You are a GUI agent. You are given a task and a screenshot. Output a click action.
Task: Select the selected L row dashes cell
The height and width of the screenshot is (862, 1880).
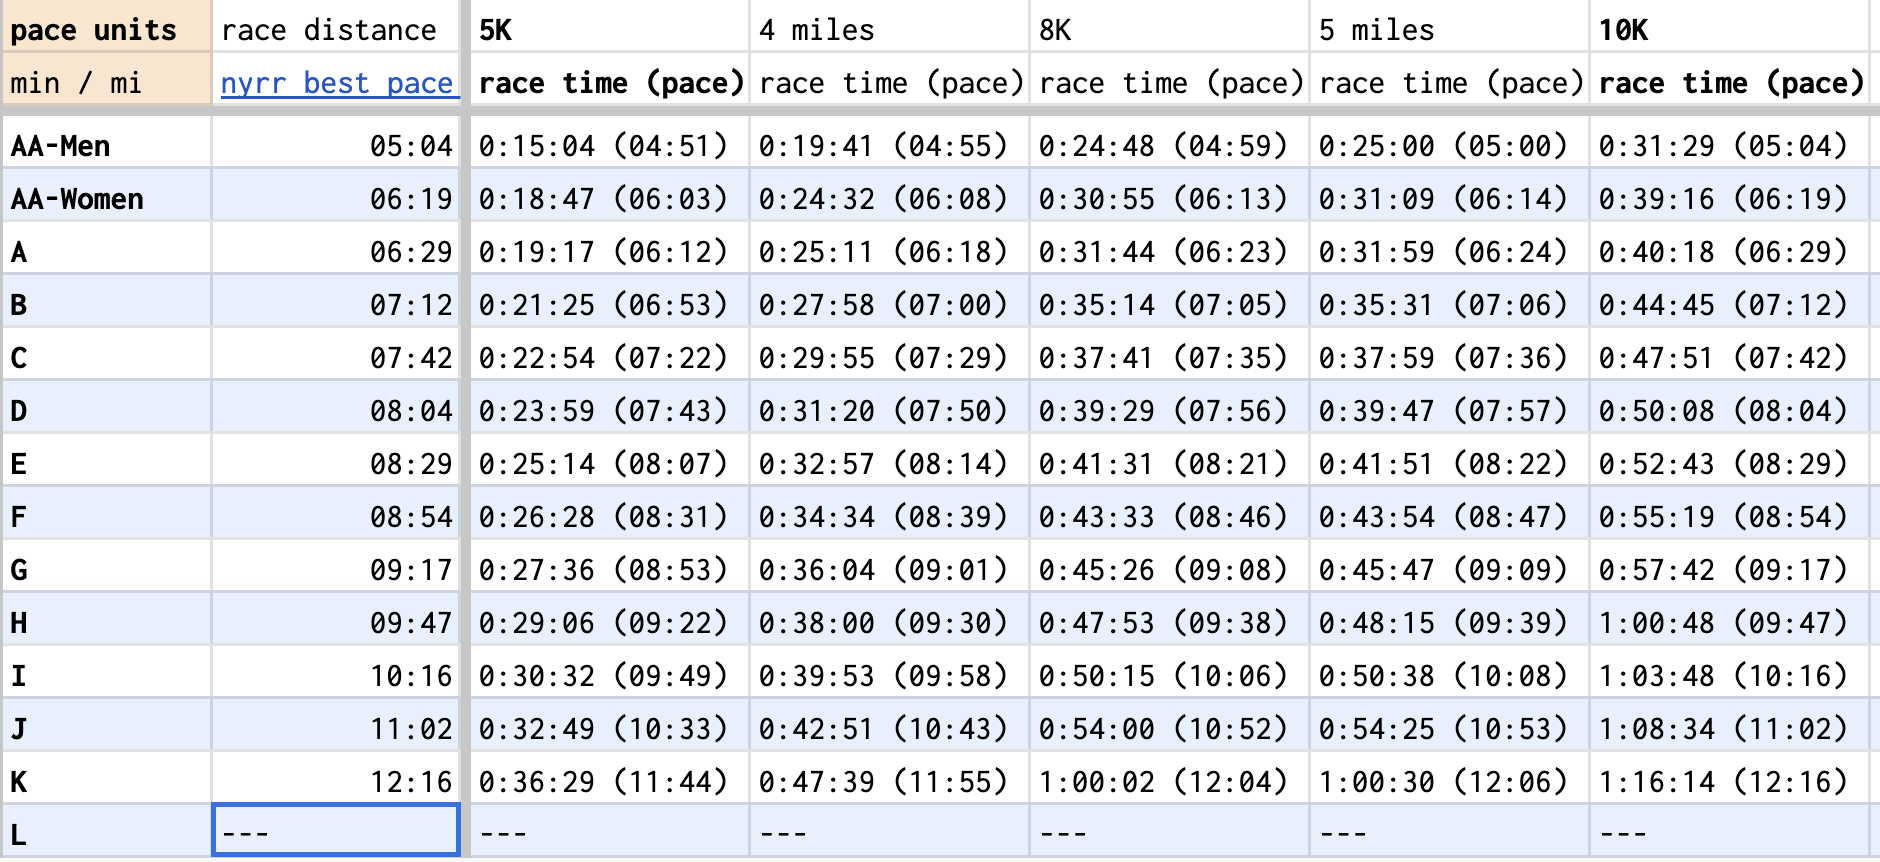pyautogui.click(x=336, y=831)
